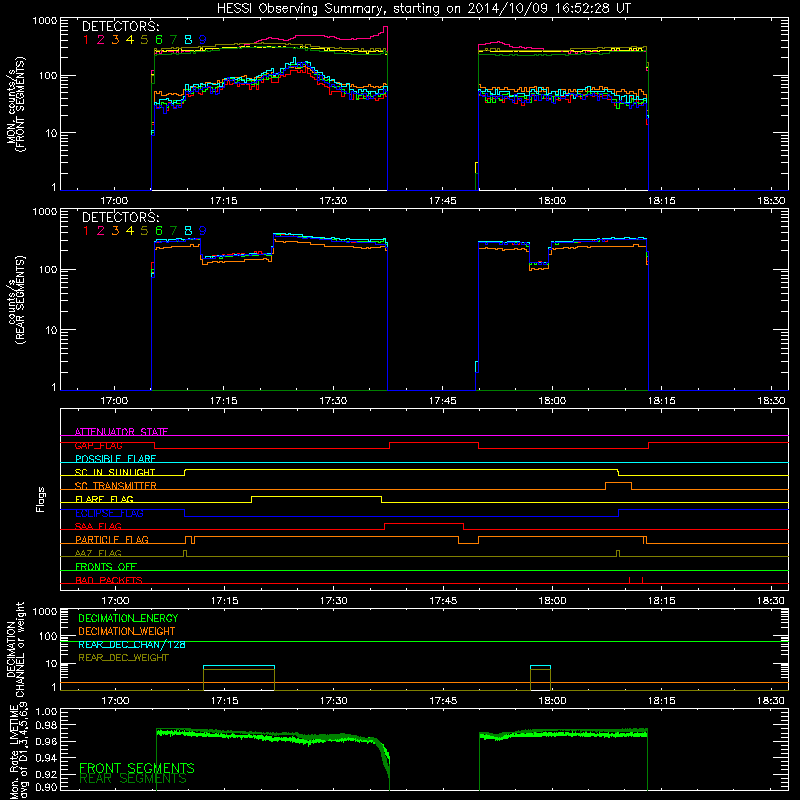This screenshot has height=800, width=800.
Task: Click the SC_IN_SUNLIGHT flag label
Action: click(x=115, y=472)
